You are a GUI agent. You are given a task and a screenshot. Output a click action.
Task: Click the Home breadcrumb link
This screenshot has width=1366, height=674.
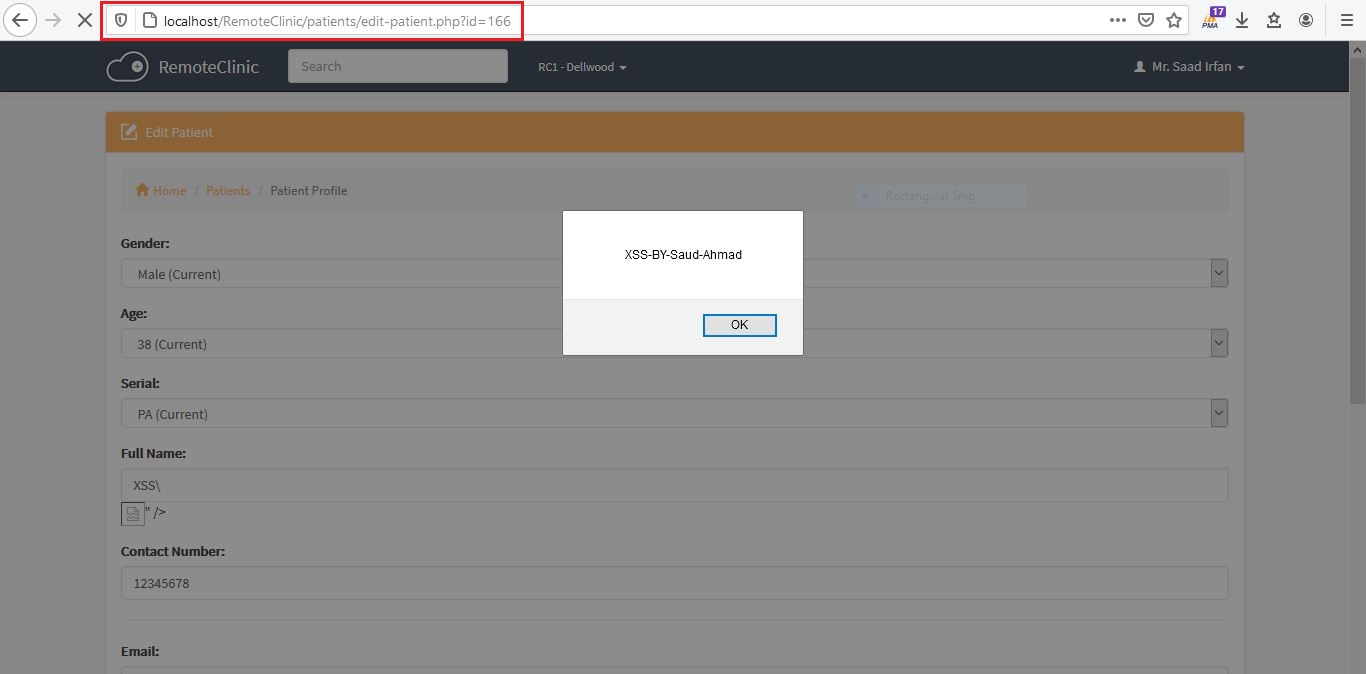click(x=161, y=190)
